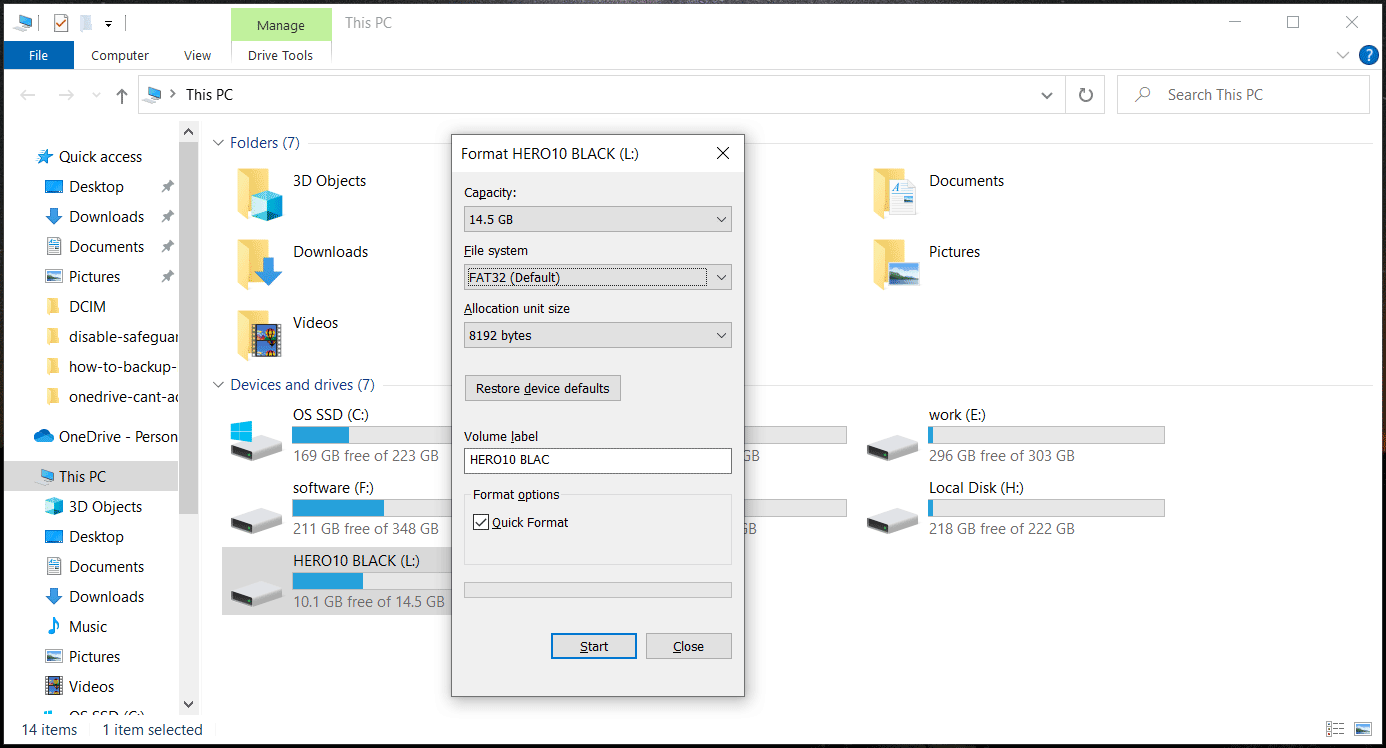1386x748 pixels.
Task: Click the navigate up arrow
Action: tap(121, 94)
